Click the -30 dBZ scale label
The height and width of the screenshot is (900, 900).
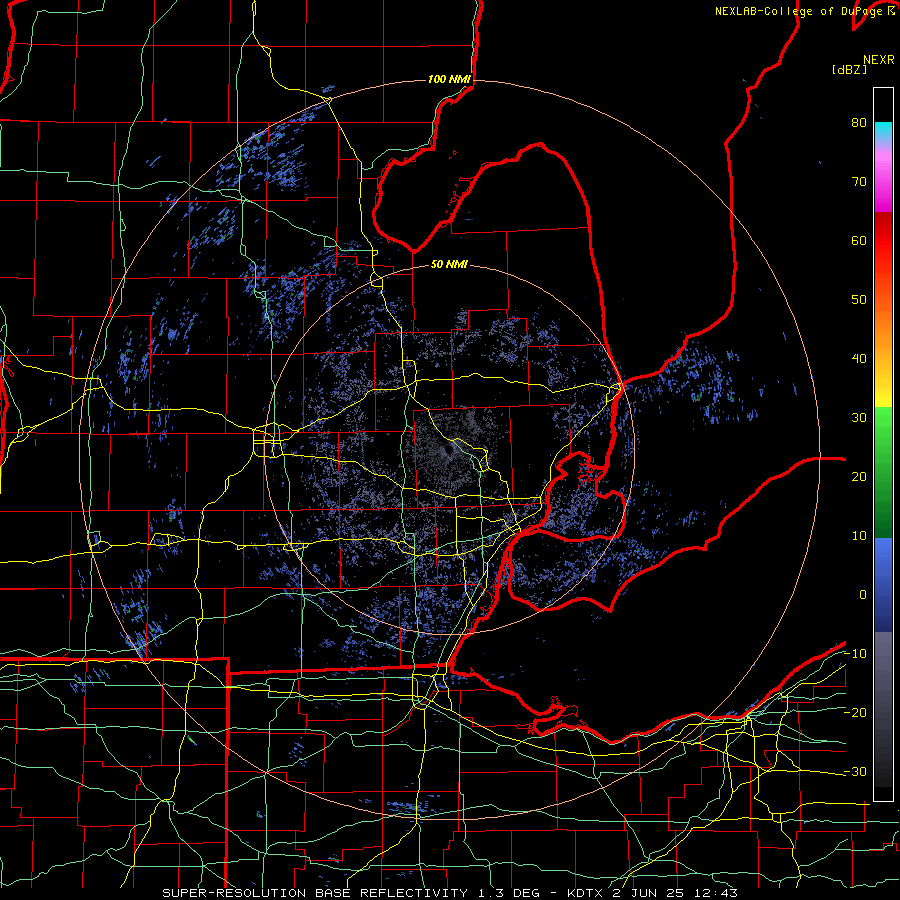(855, 771)
